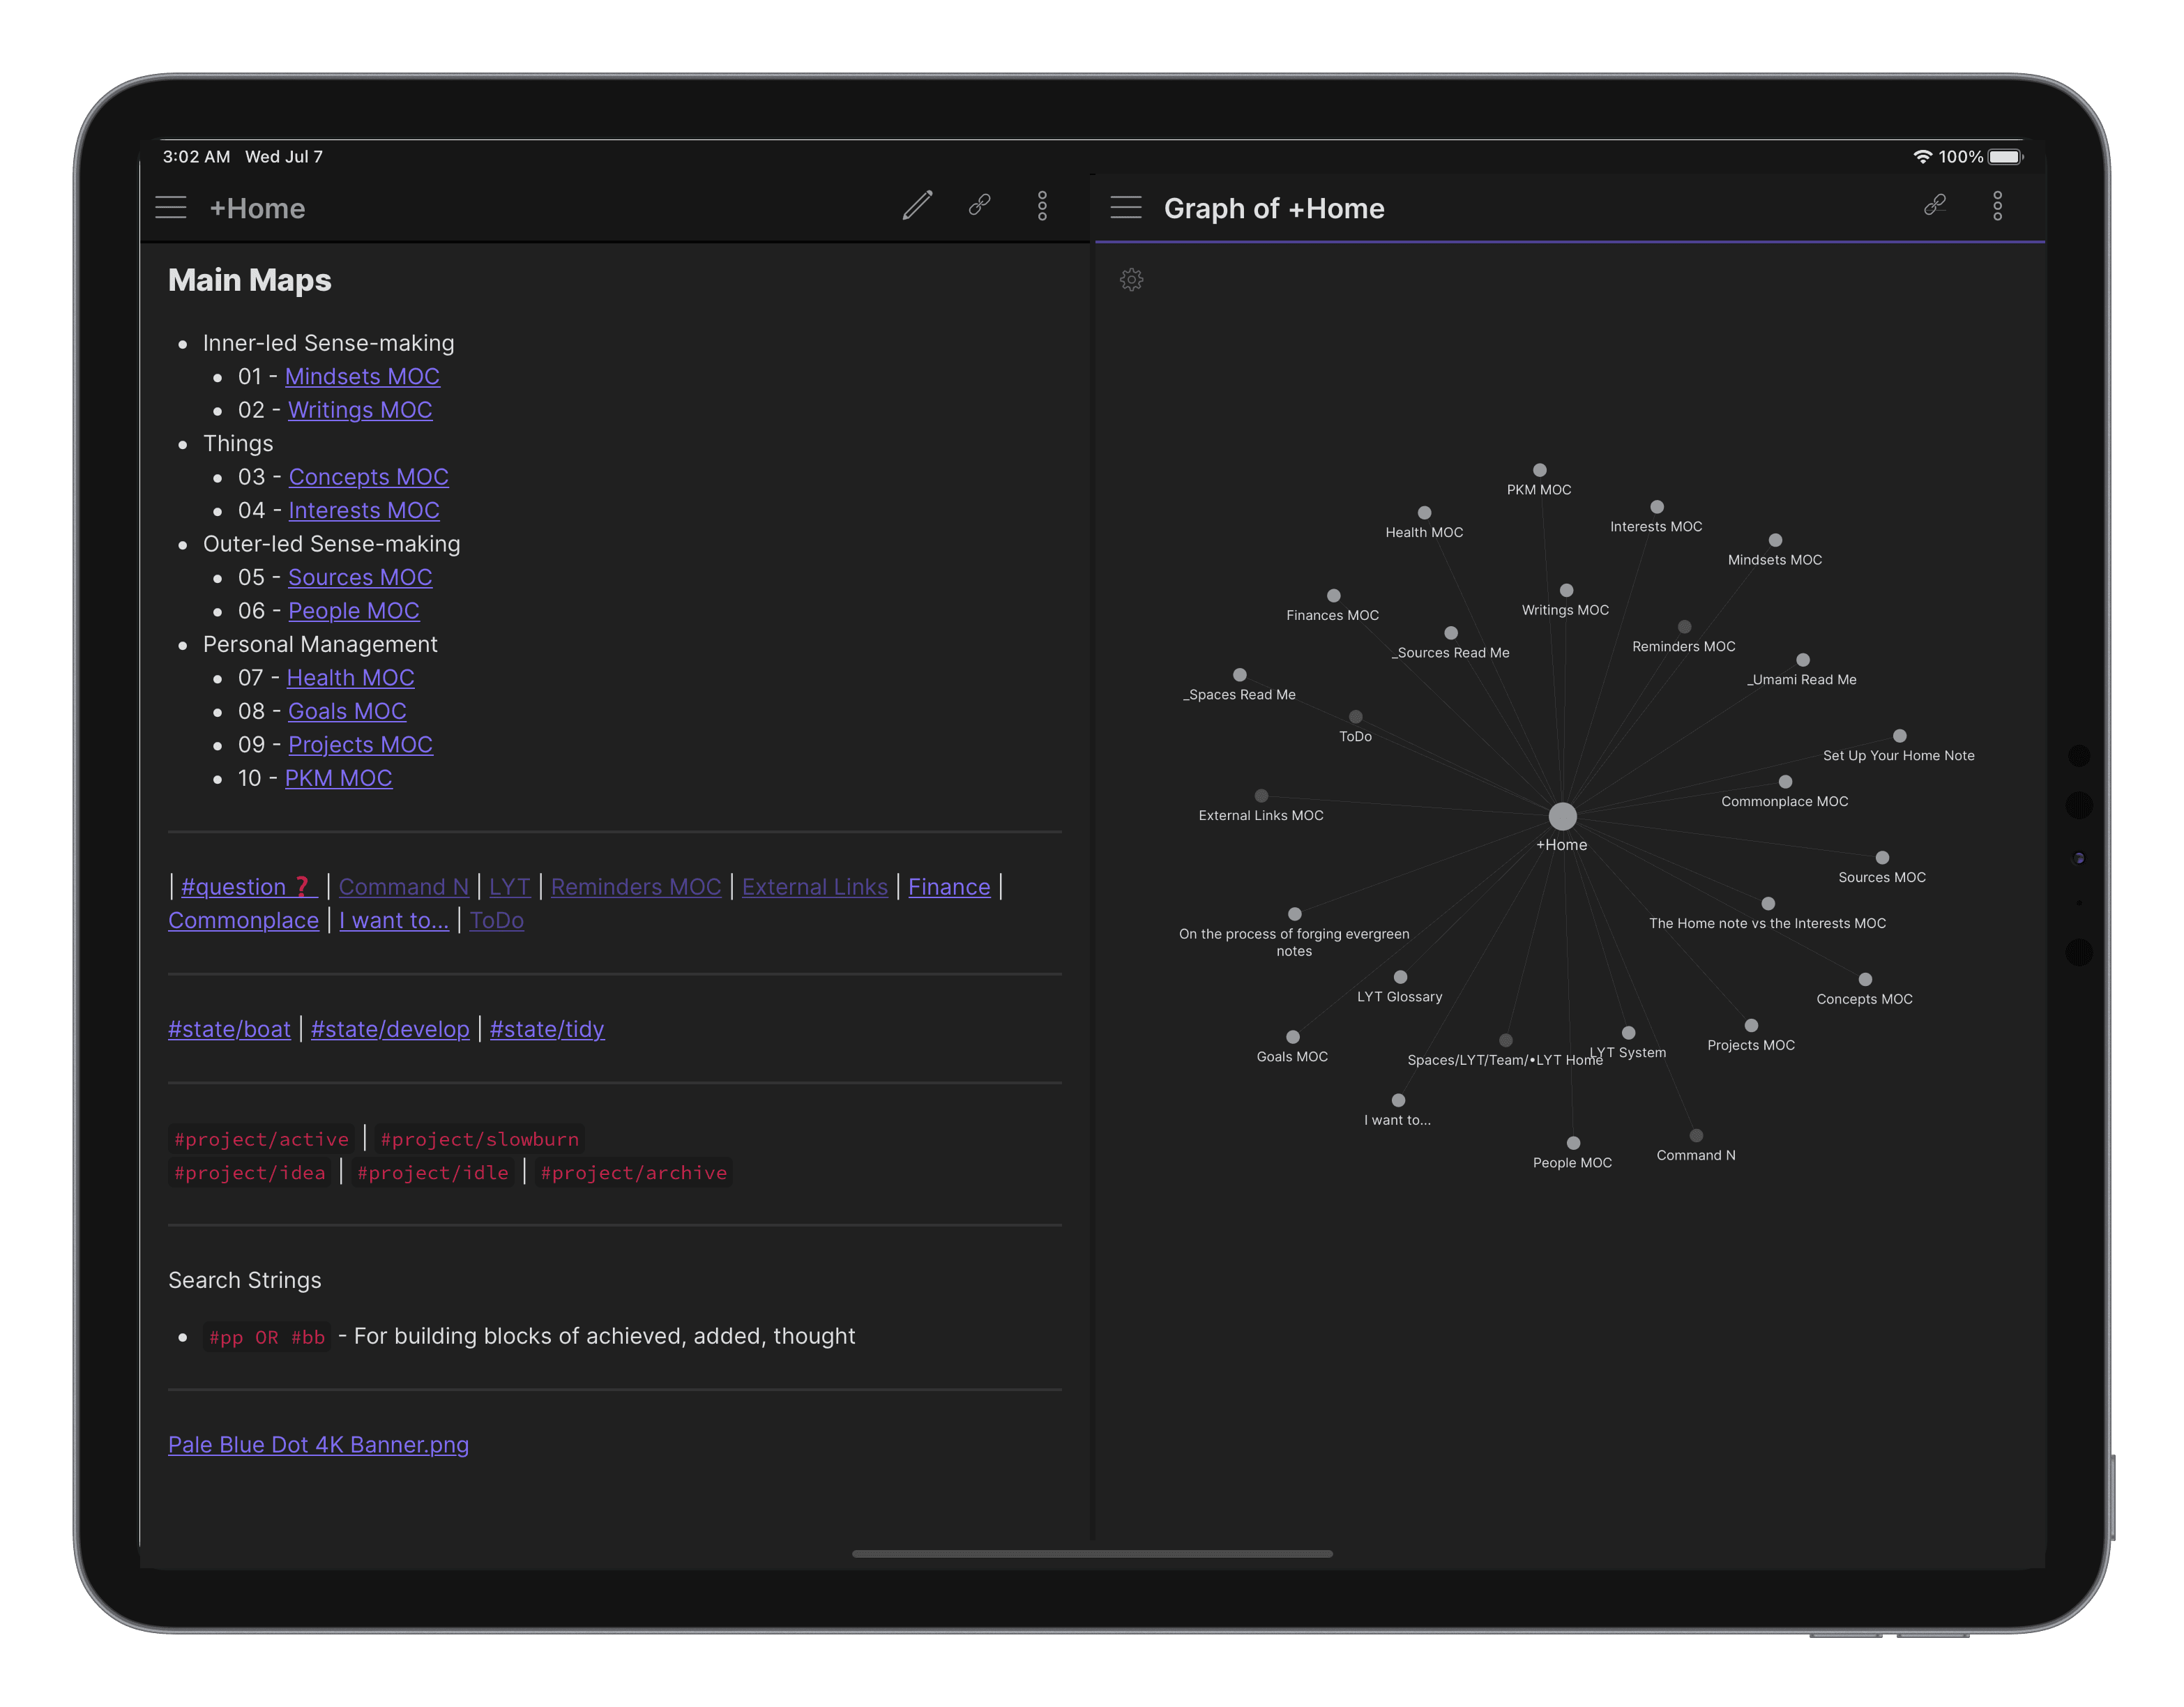Open graph settings gear icon
The image size is (2184, 1707).
point(1131,279)
